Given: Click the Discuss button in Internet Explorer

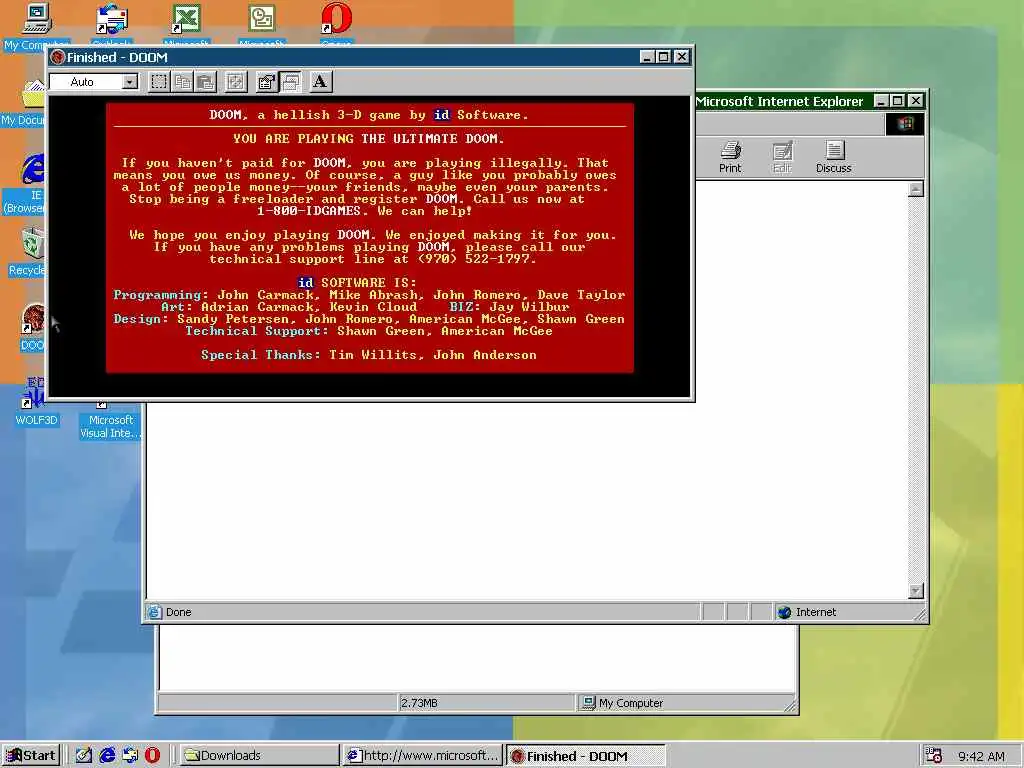Looking at the screenshot, I should point(833,157).
